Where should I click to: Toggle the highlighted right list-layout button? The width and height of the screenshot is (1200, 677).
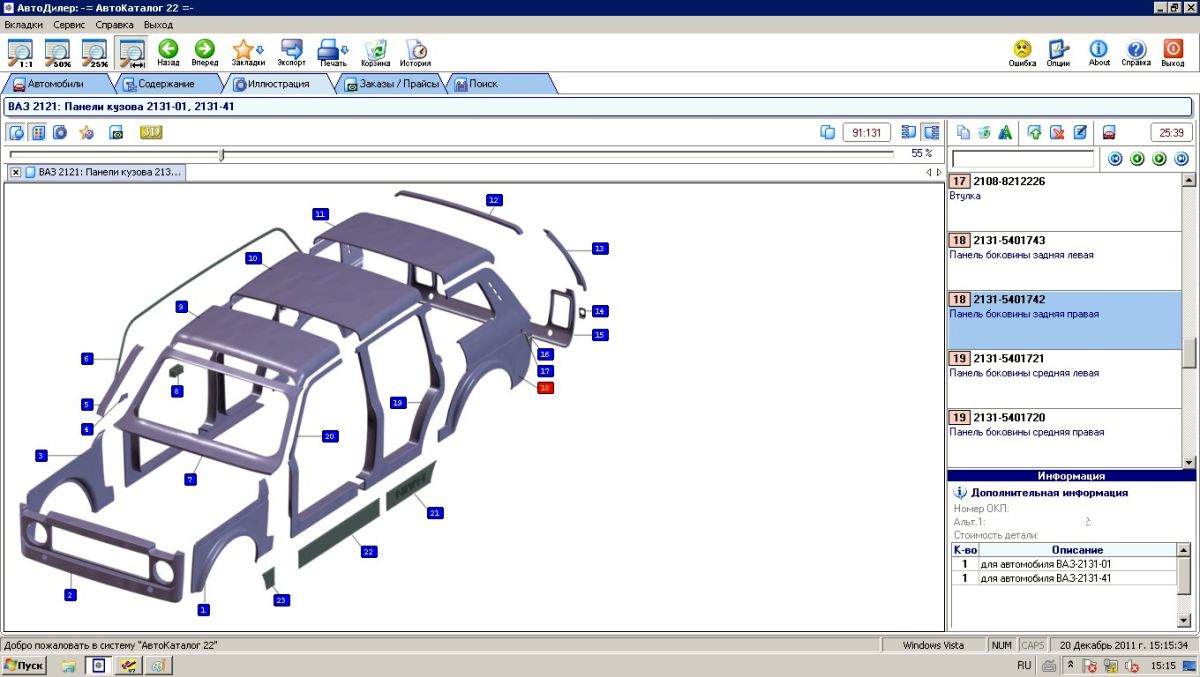(931, 132)
